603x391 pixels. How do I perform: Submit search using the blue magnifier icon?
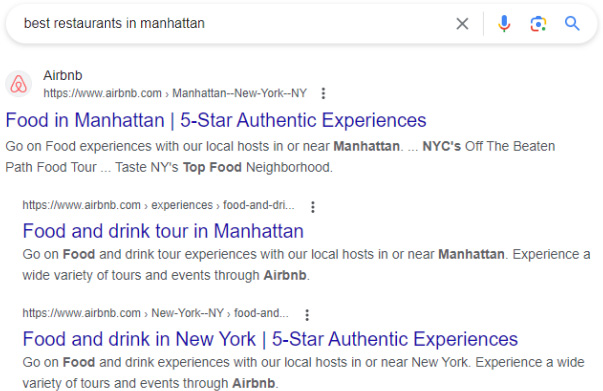[572, 24]
